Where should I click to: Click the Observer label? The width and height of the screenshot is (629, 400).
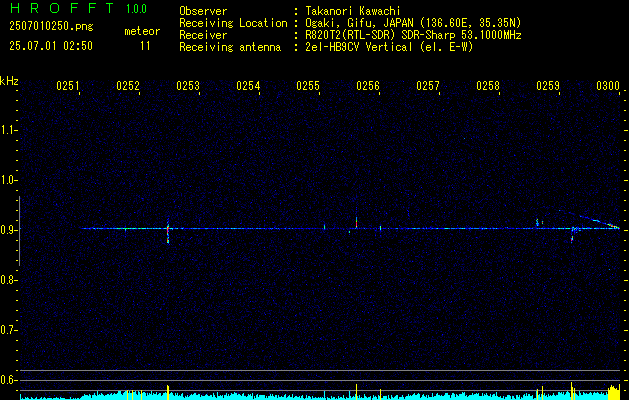pos(203,11)
